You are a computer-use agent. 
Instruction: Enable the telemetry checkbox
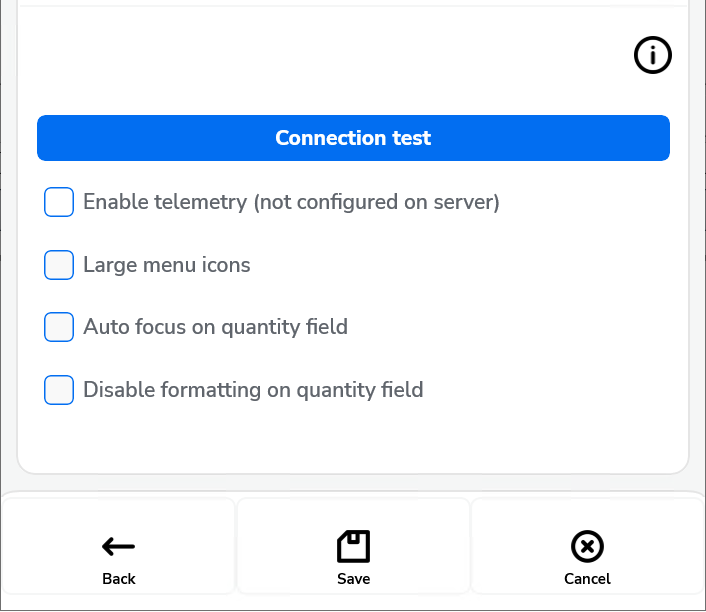click(x=59, y=202)
